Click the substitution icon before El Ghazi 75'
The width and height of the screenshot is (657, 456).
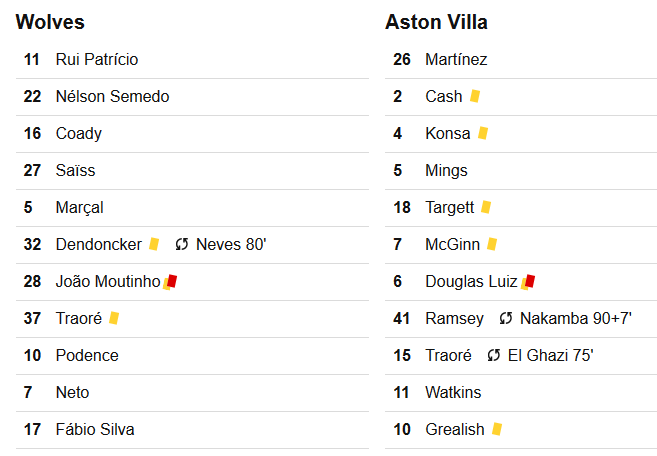(494, 355)
